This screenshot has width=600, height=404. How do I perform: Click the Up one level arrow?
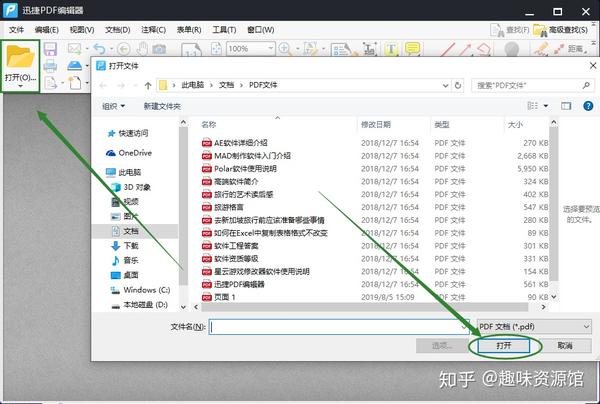coord(148,85)
